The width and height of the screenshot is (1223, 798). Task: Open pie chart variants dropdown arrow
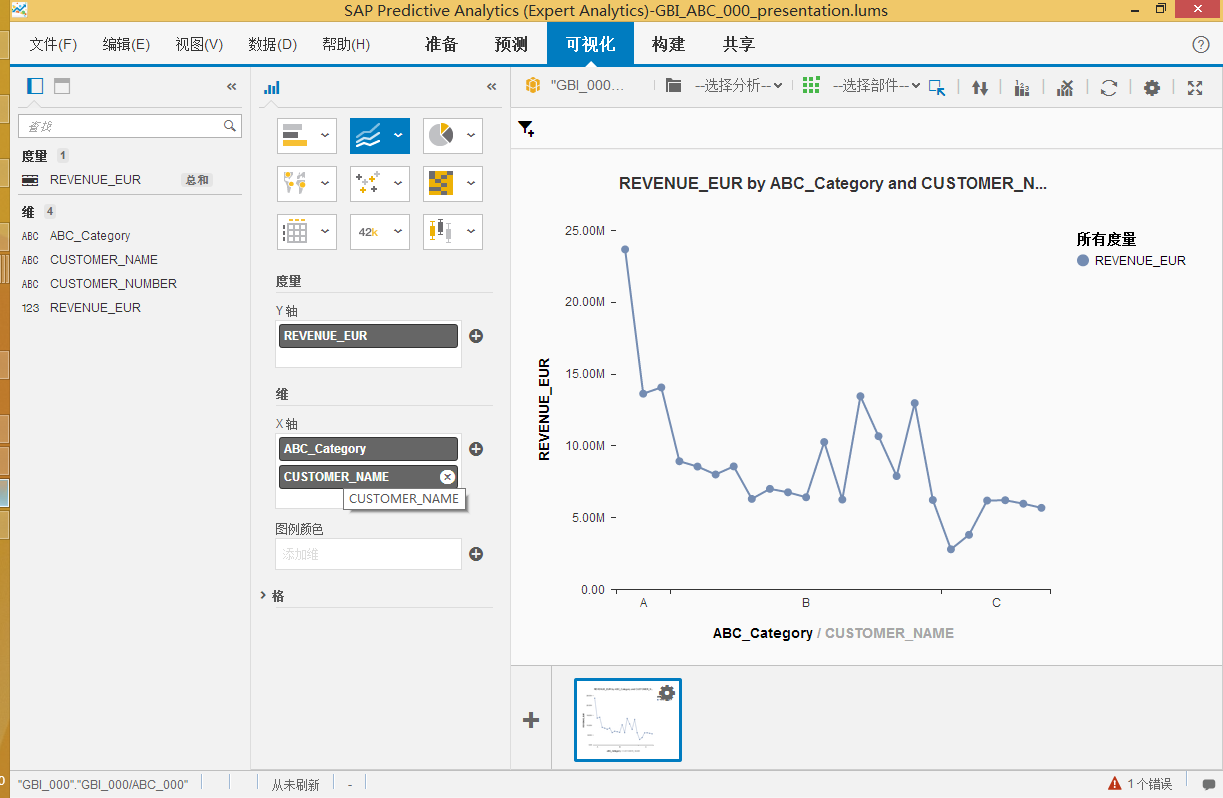[x=471, y=135]
